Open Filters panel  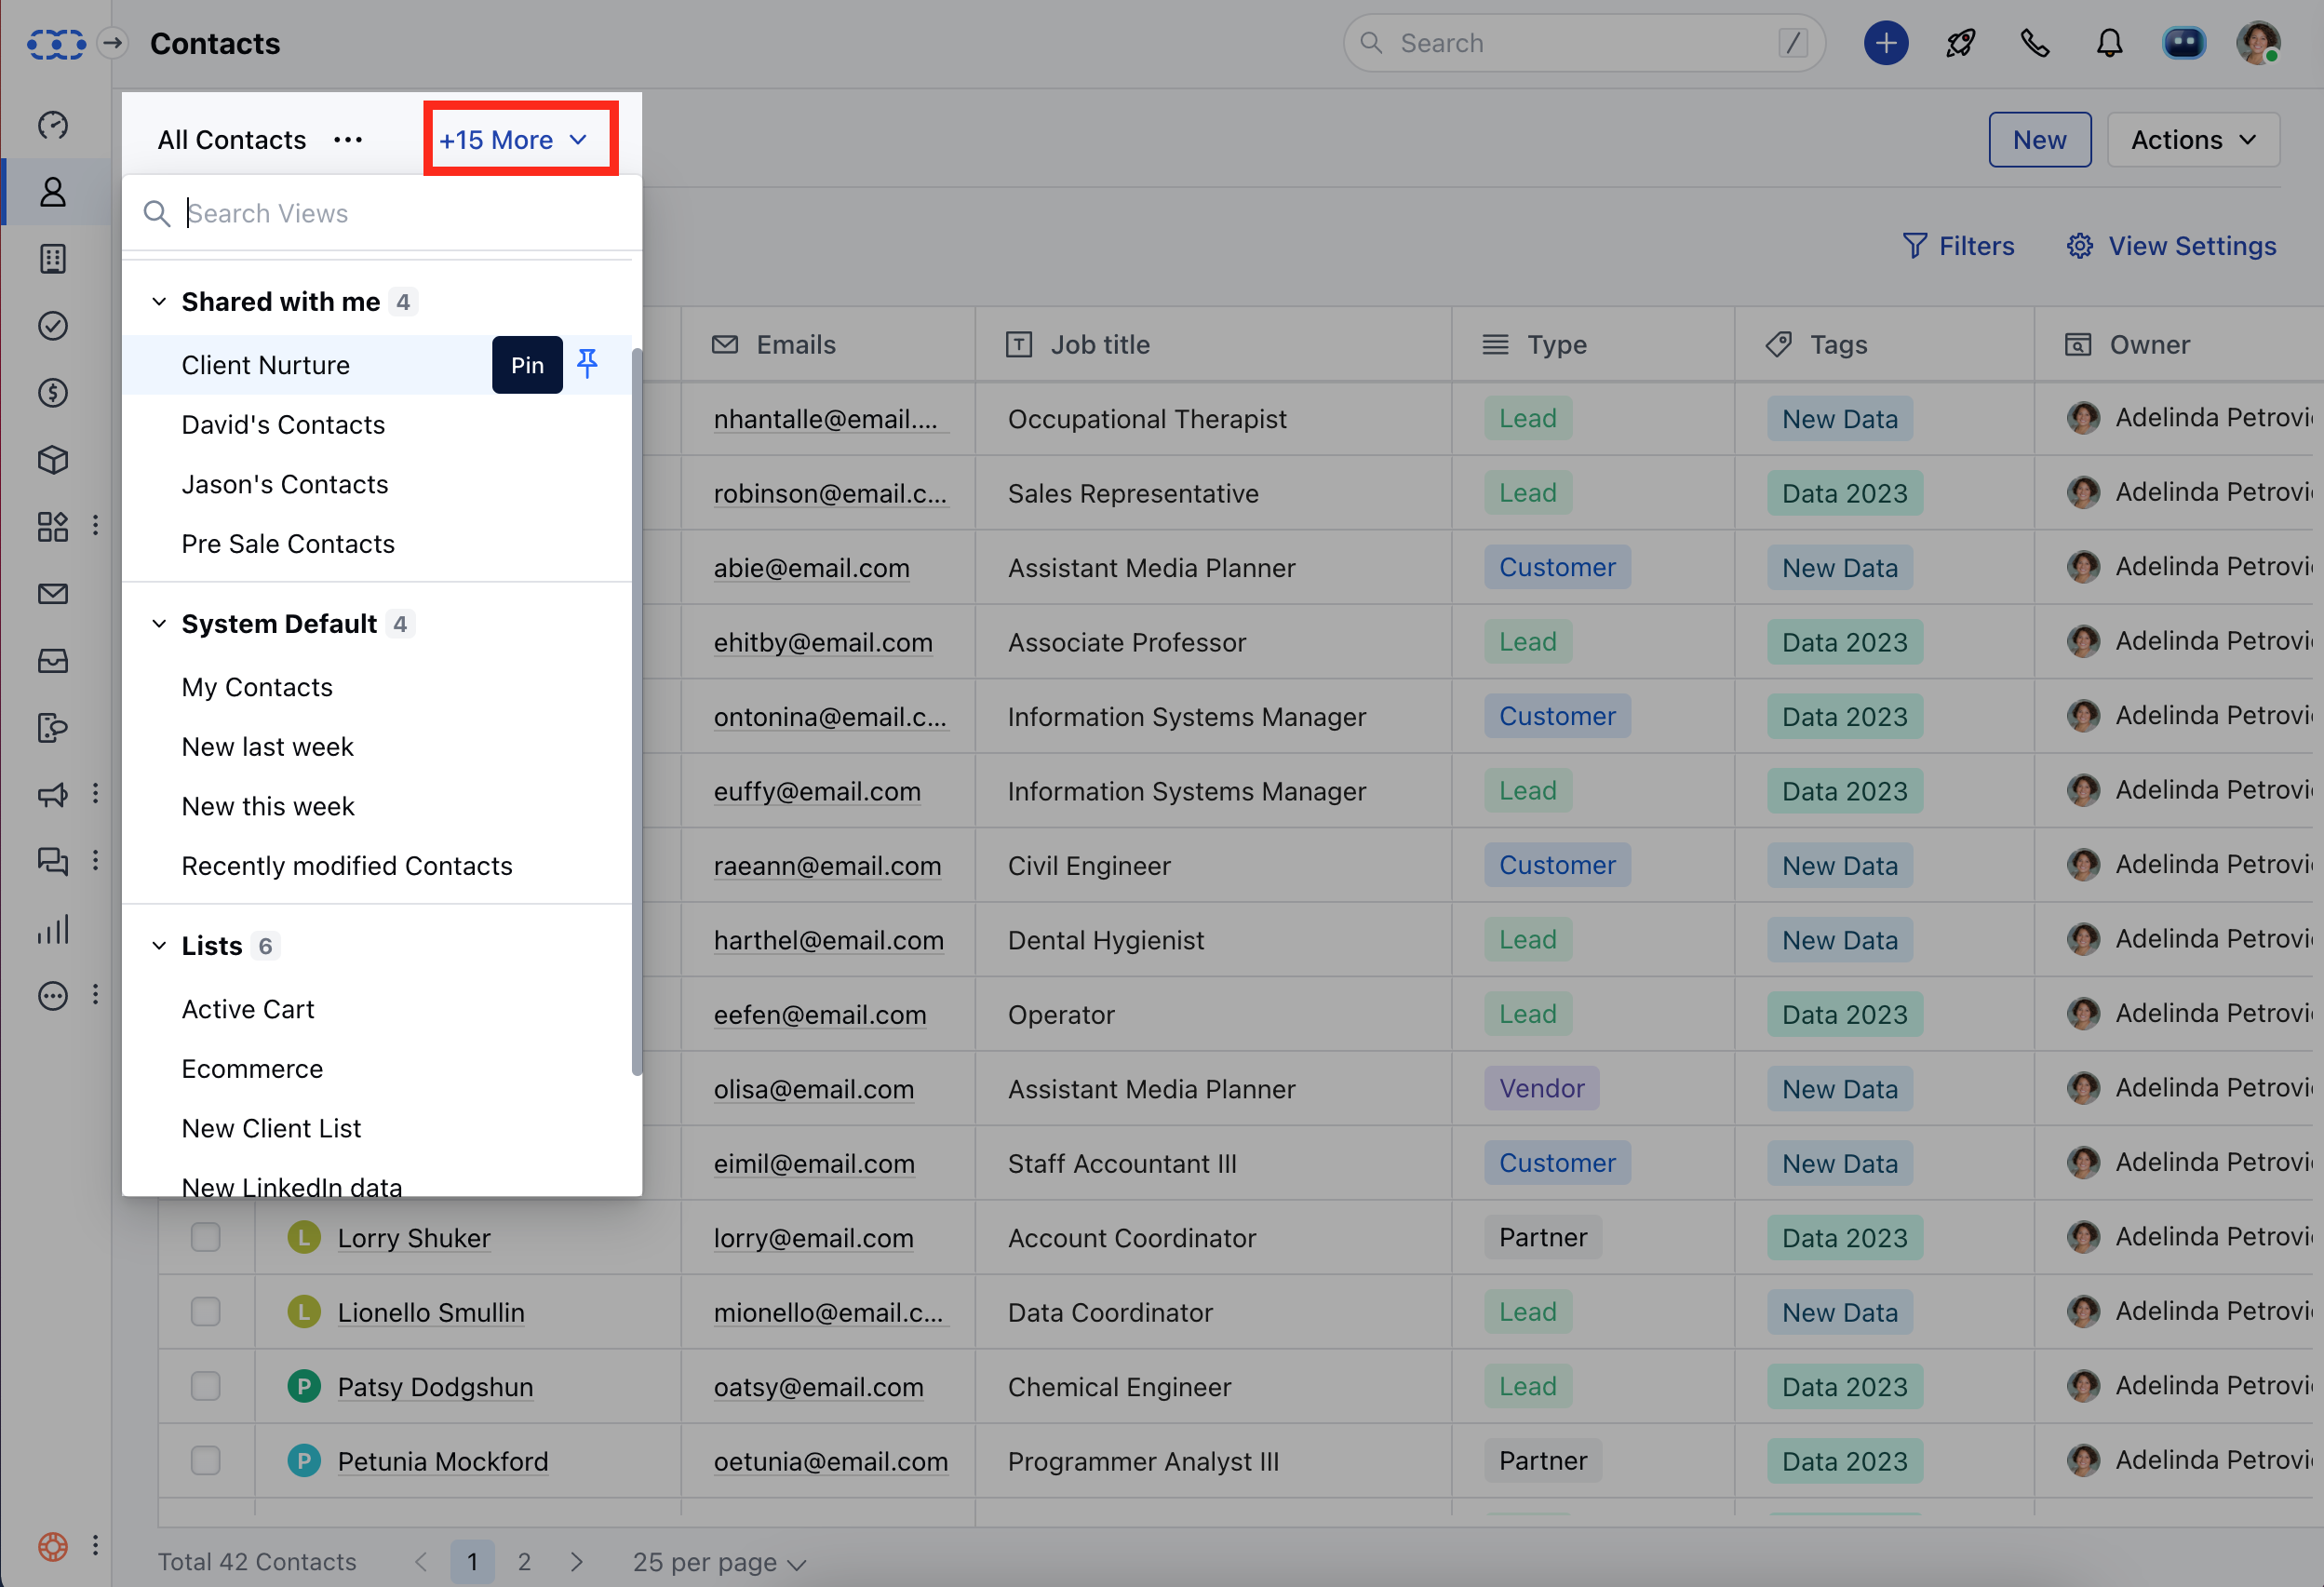1957,246
